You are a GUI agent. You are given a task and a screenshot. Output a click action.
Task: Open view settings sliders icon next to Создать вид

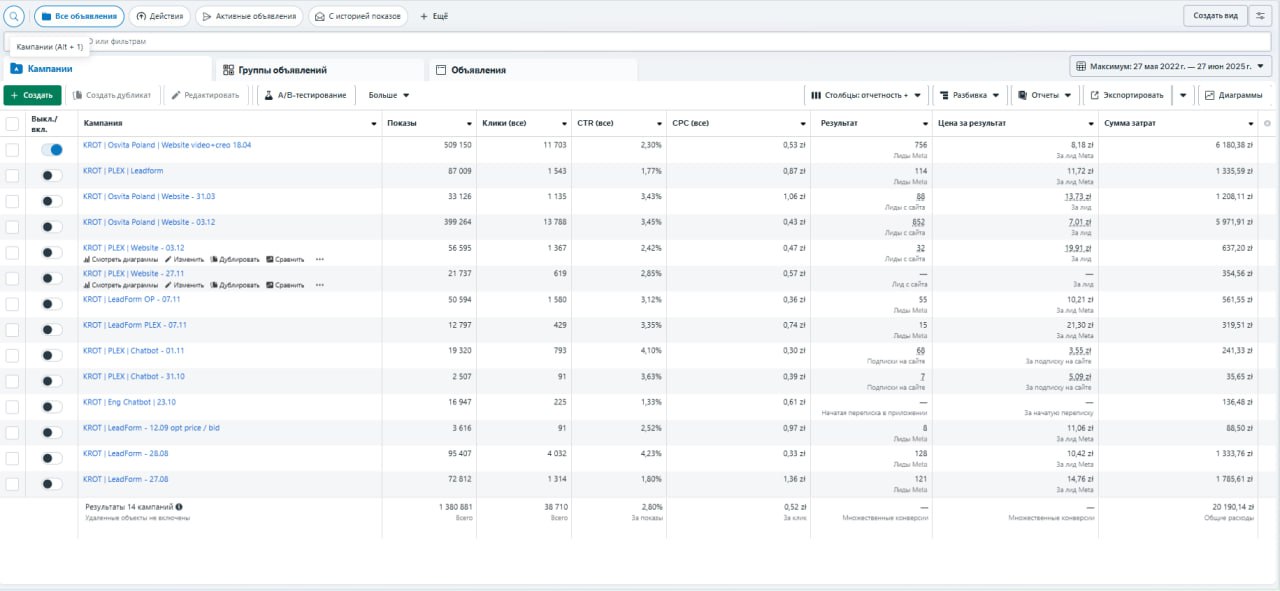1259,16
